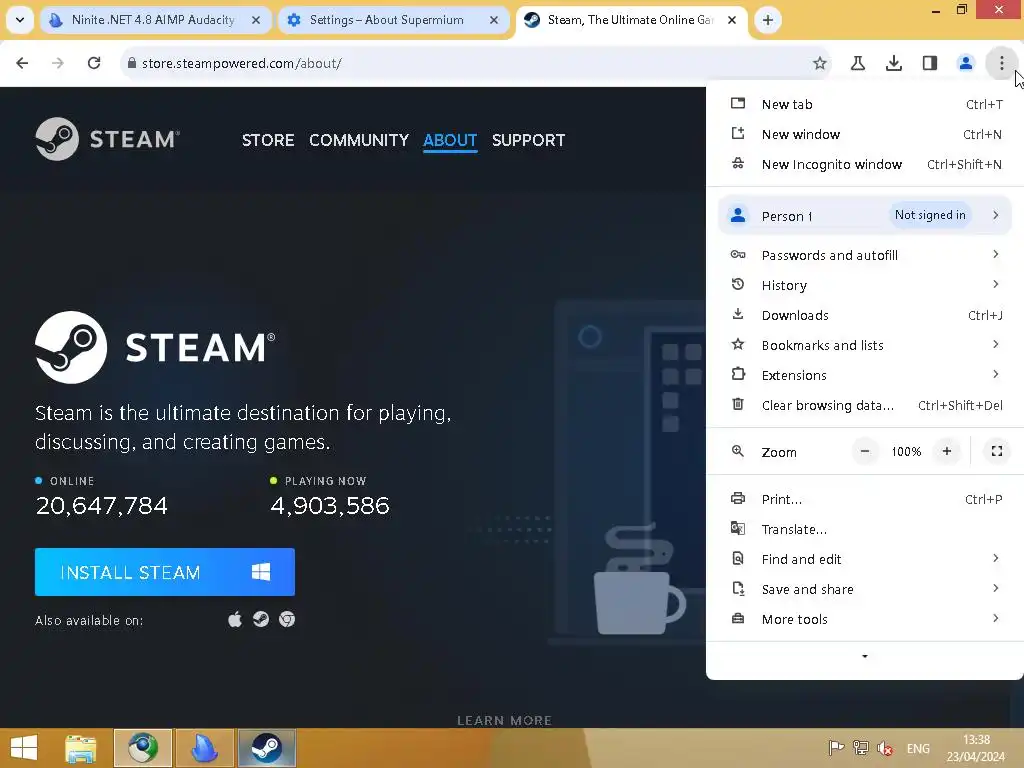Viewport: 1024px width, 768px height.
Task: Click the muted volume tray icon
Action: click(885, 748)
